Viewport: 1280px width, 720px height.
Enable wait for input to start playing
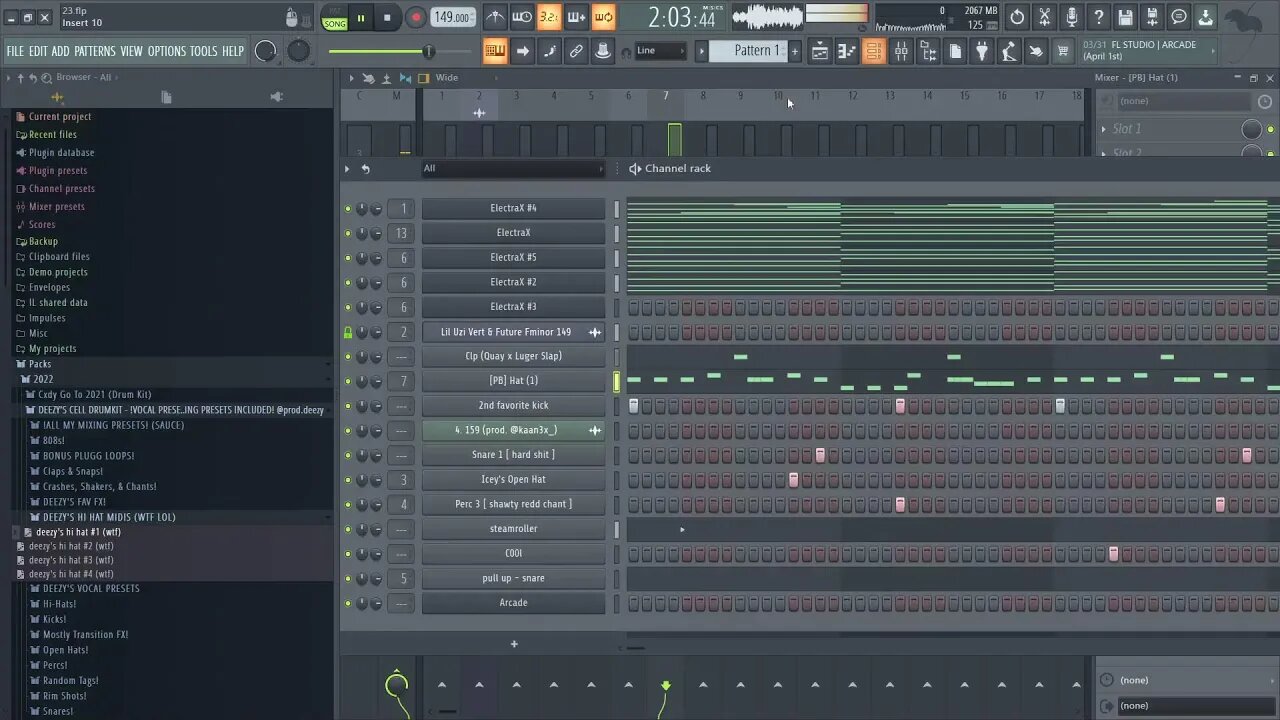pos(522,17)
